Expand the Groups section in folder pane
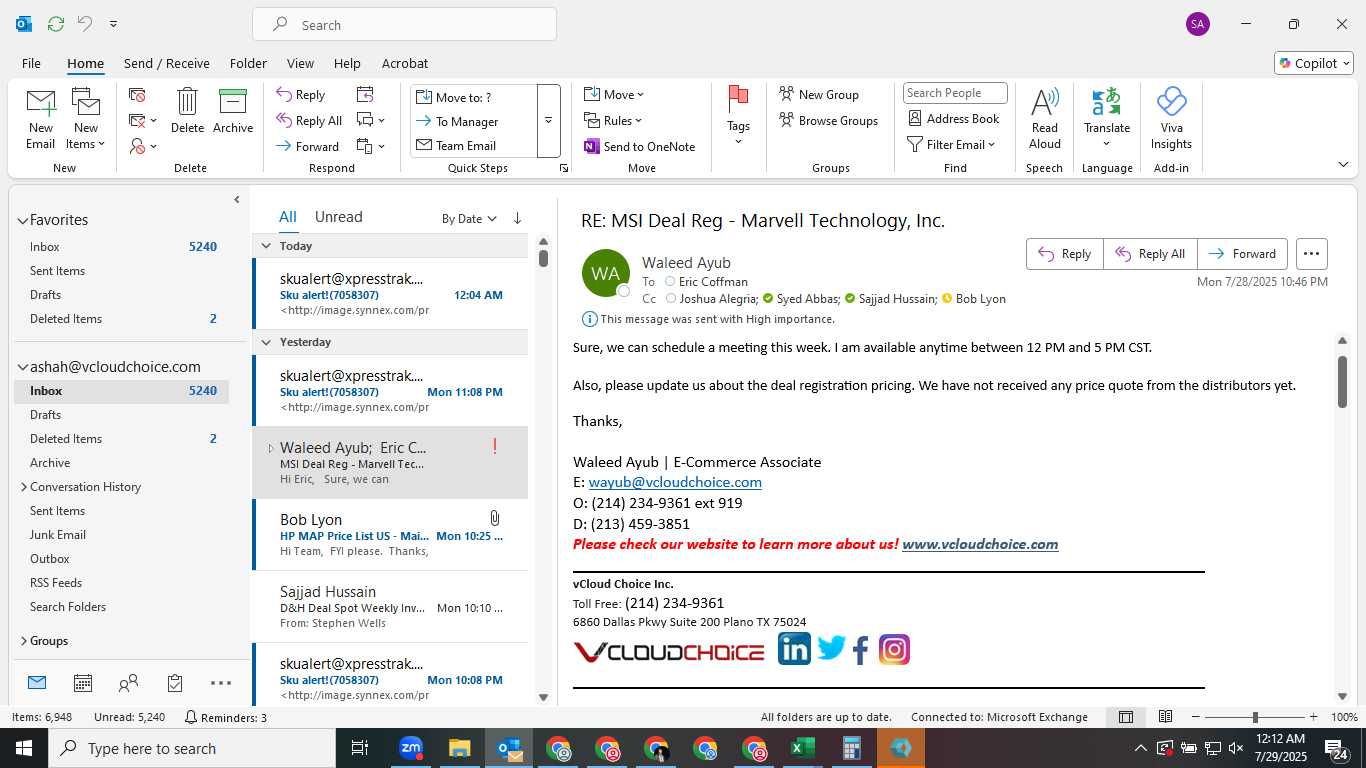 point(23,641)
